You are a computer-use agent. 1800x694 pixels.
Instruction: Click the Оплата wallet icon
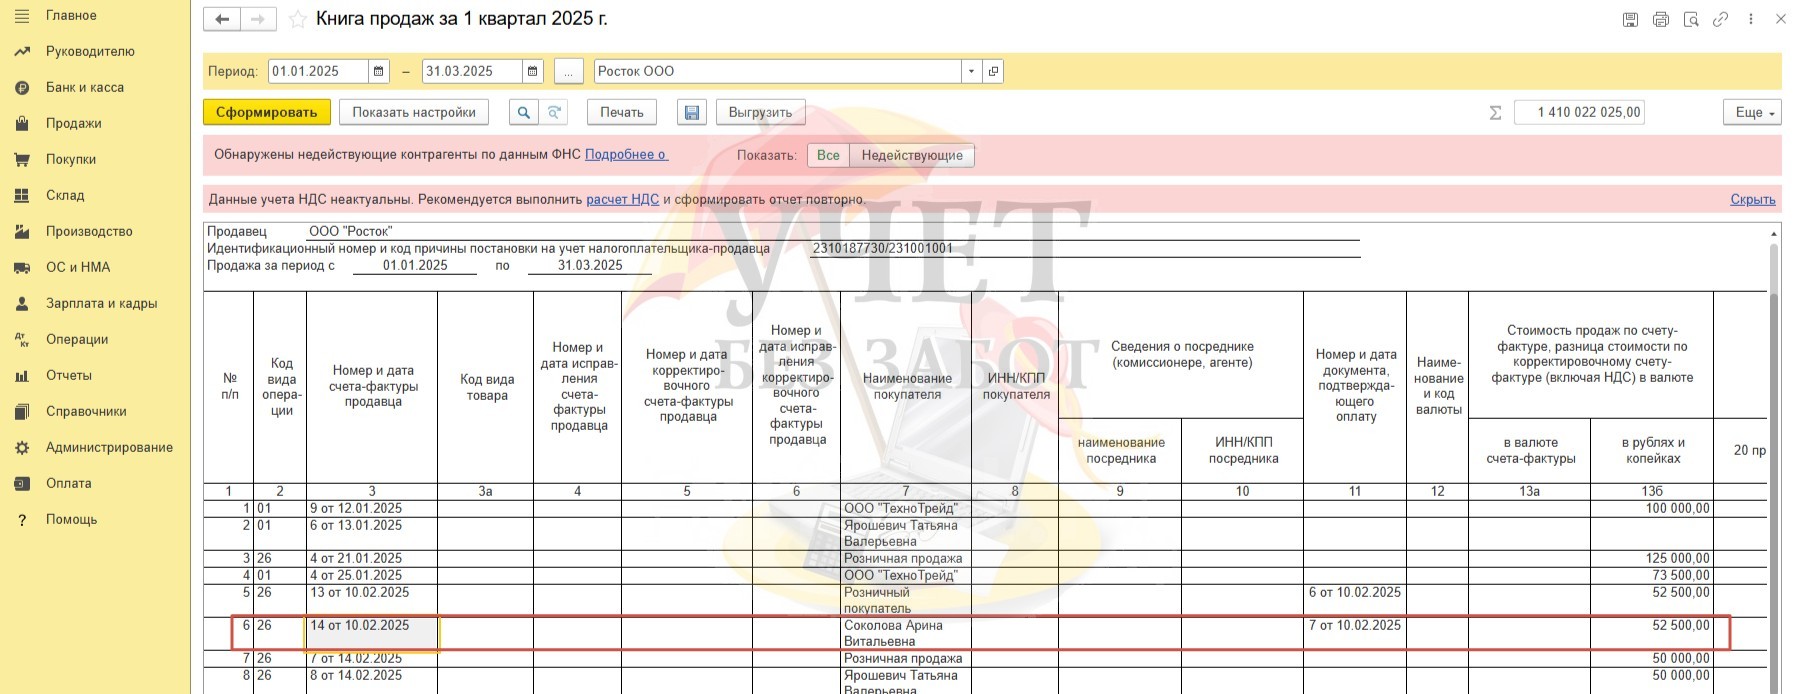pos(22,483)
